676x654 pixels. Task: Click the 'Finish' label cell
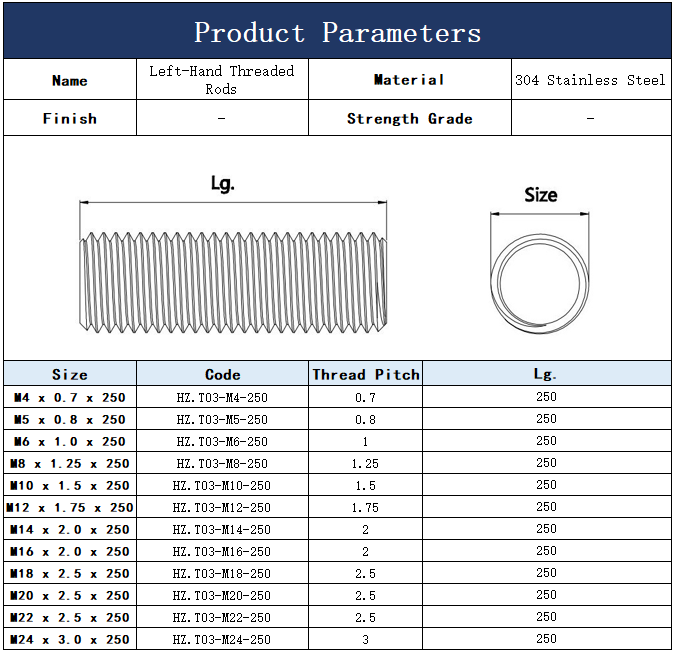coord(70,118)
